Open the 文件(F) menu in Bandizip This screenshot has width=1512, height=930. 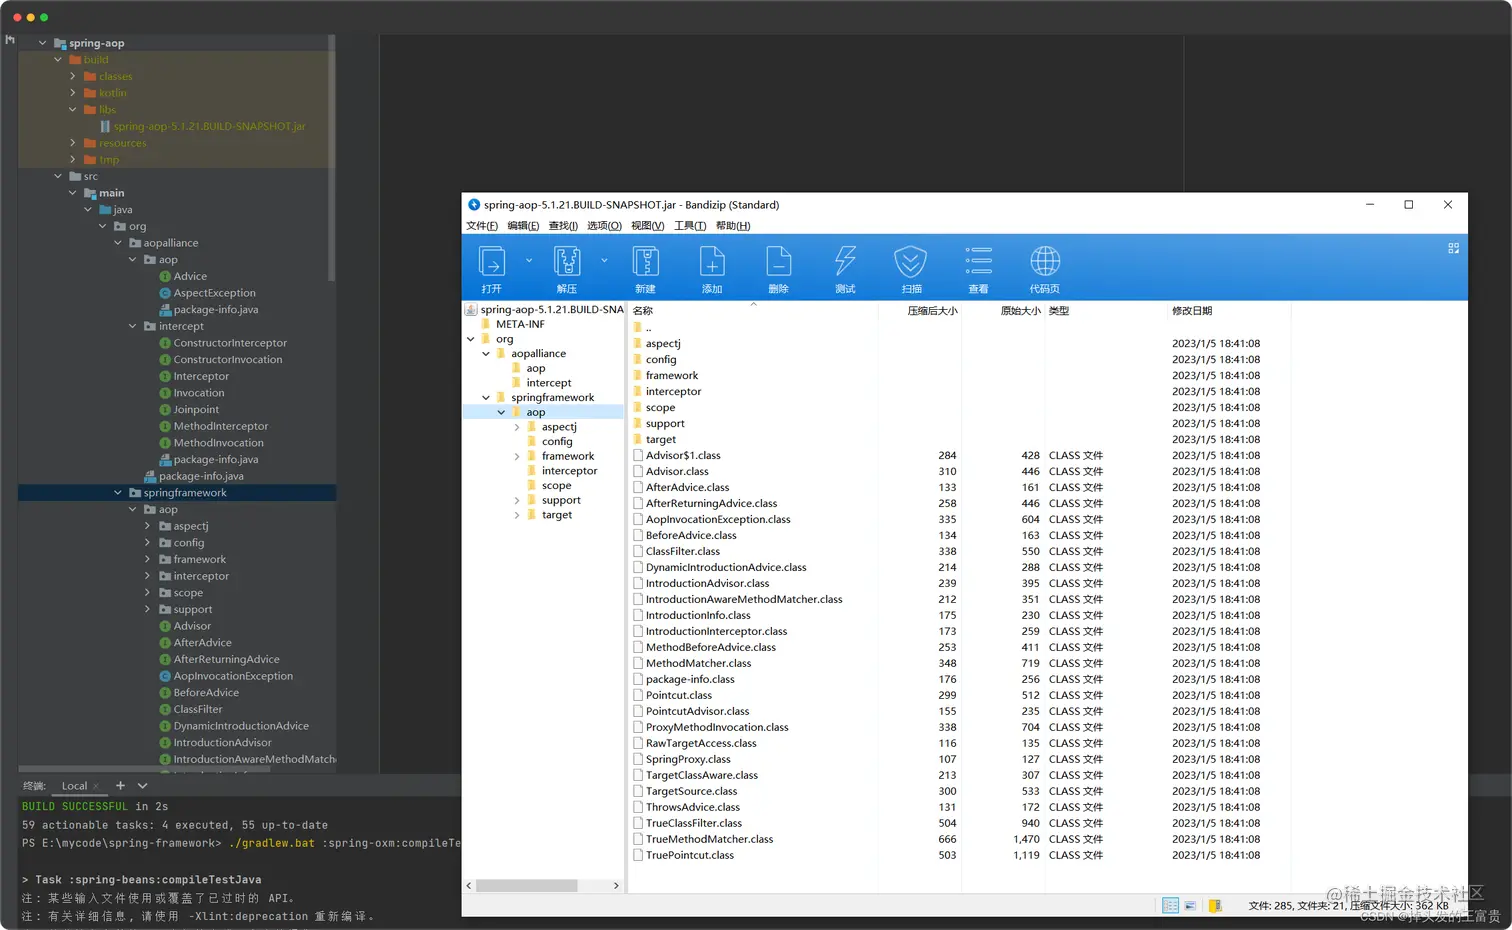482,226
